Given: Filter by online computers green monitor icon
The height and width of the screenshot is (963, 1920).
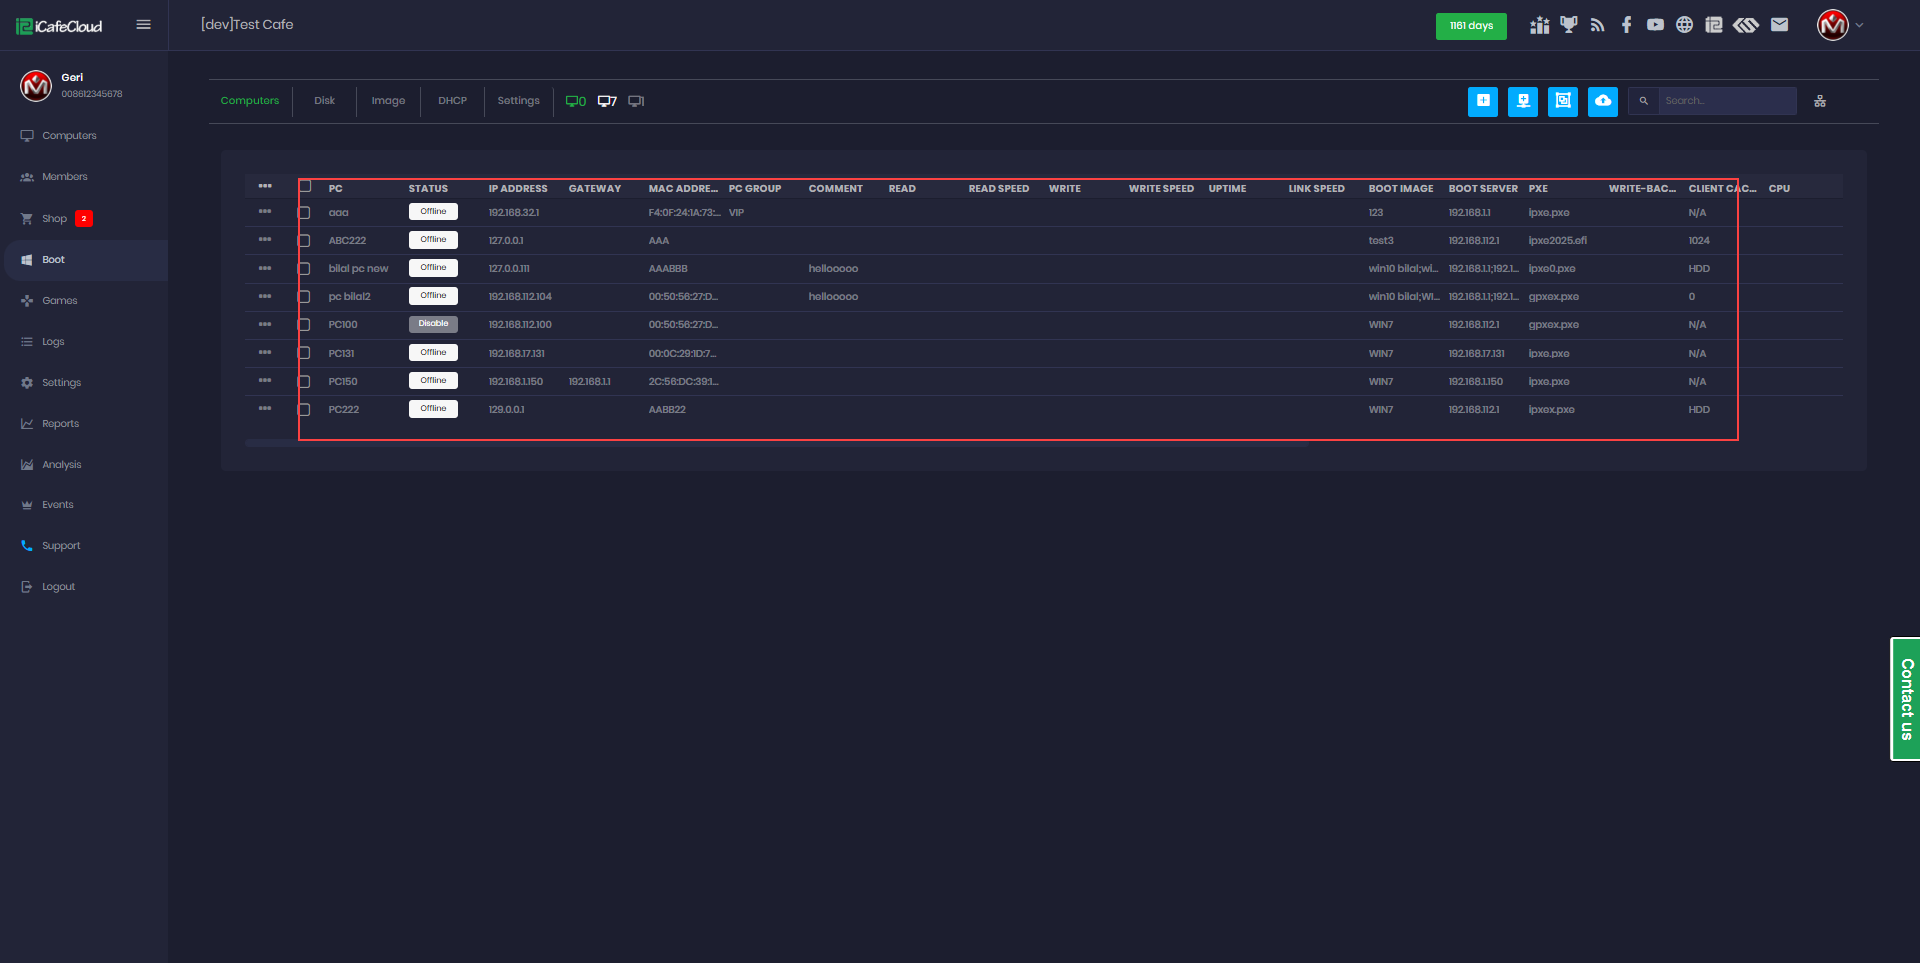Looking at the screenshot, I should click(x=575, y=101).
